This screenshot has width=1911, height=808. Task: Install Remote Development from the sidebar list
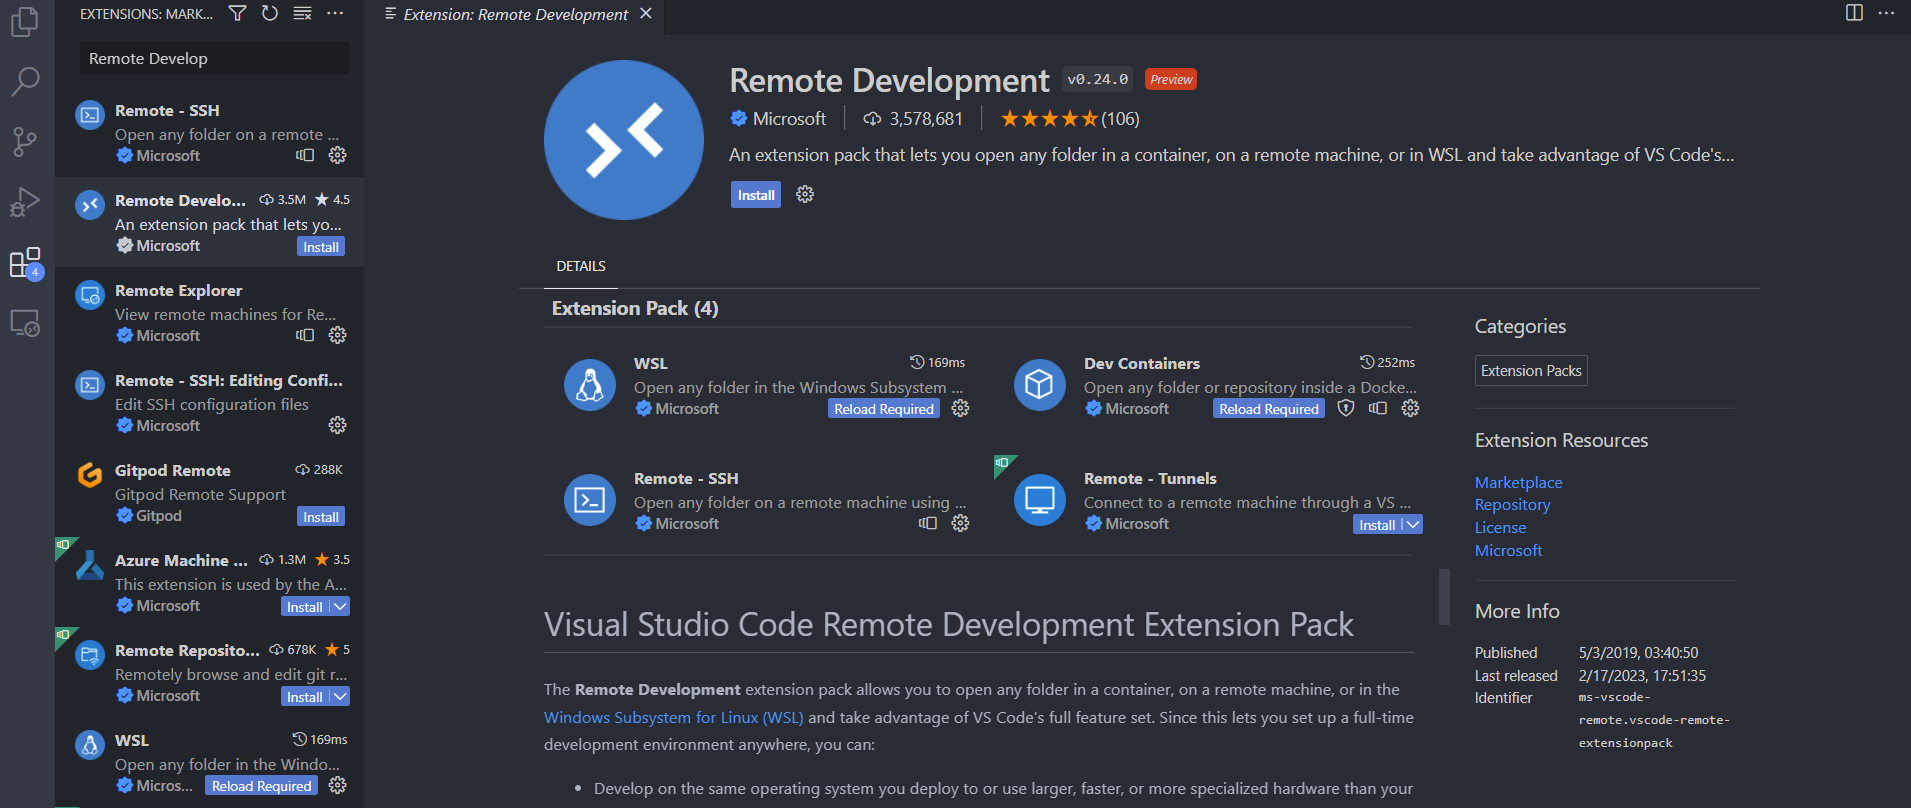click(321, 246)
